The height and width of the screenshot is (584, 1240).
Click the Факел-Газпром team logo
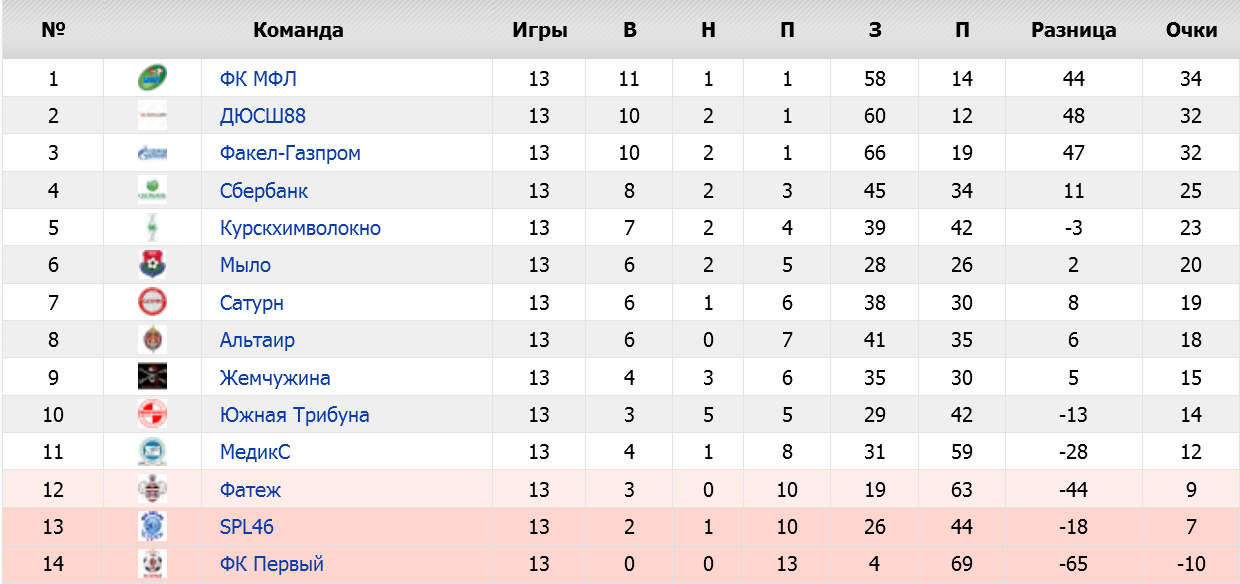tap(152, 153)
